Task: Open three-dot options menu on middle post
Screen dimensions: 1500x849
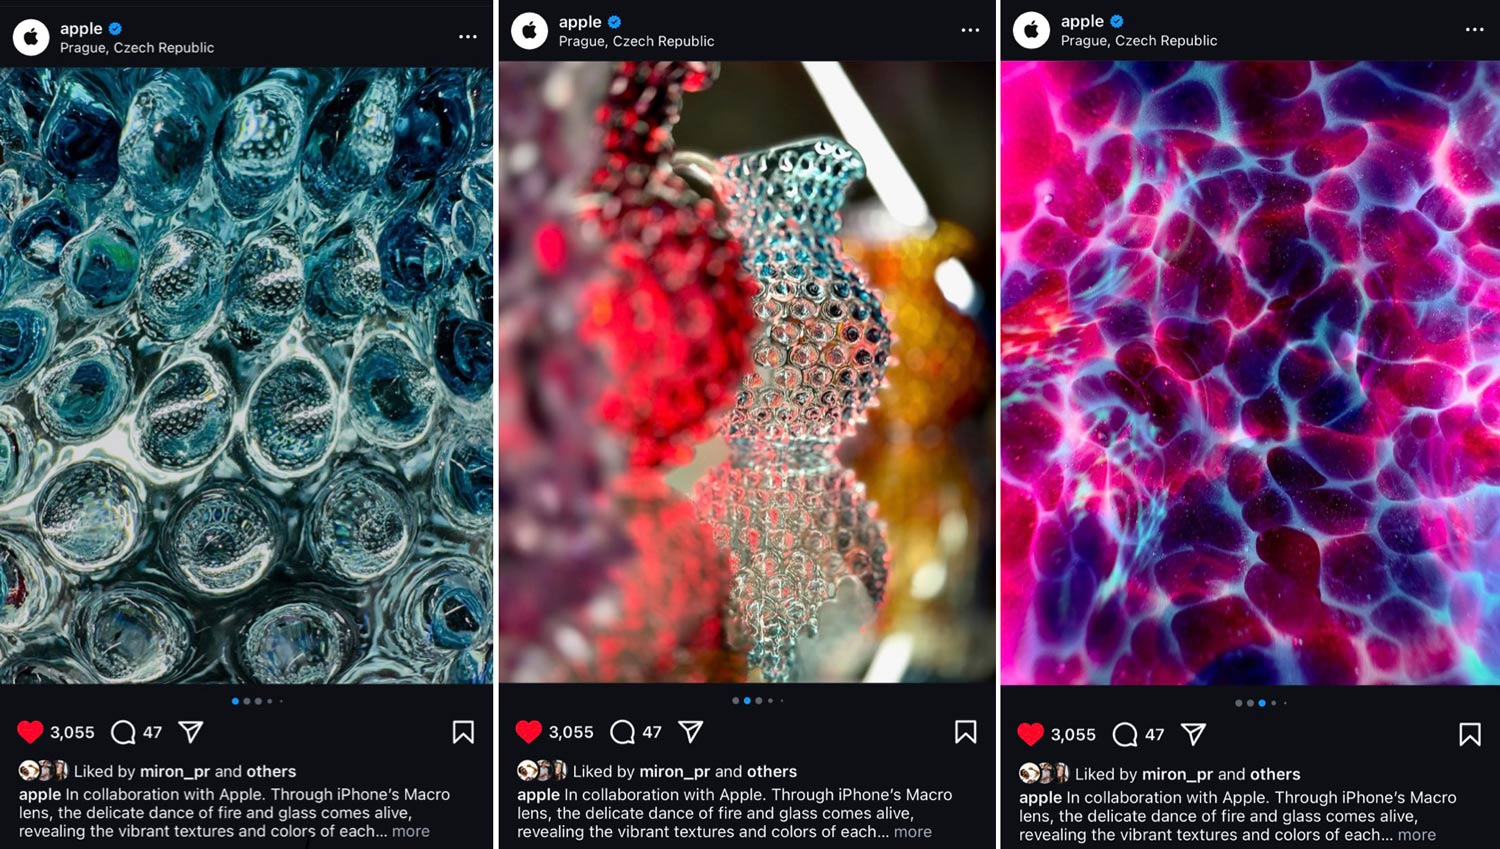Action: click(x=970, y=30)
